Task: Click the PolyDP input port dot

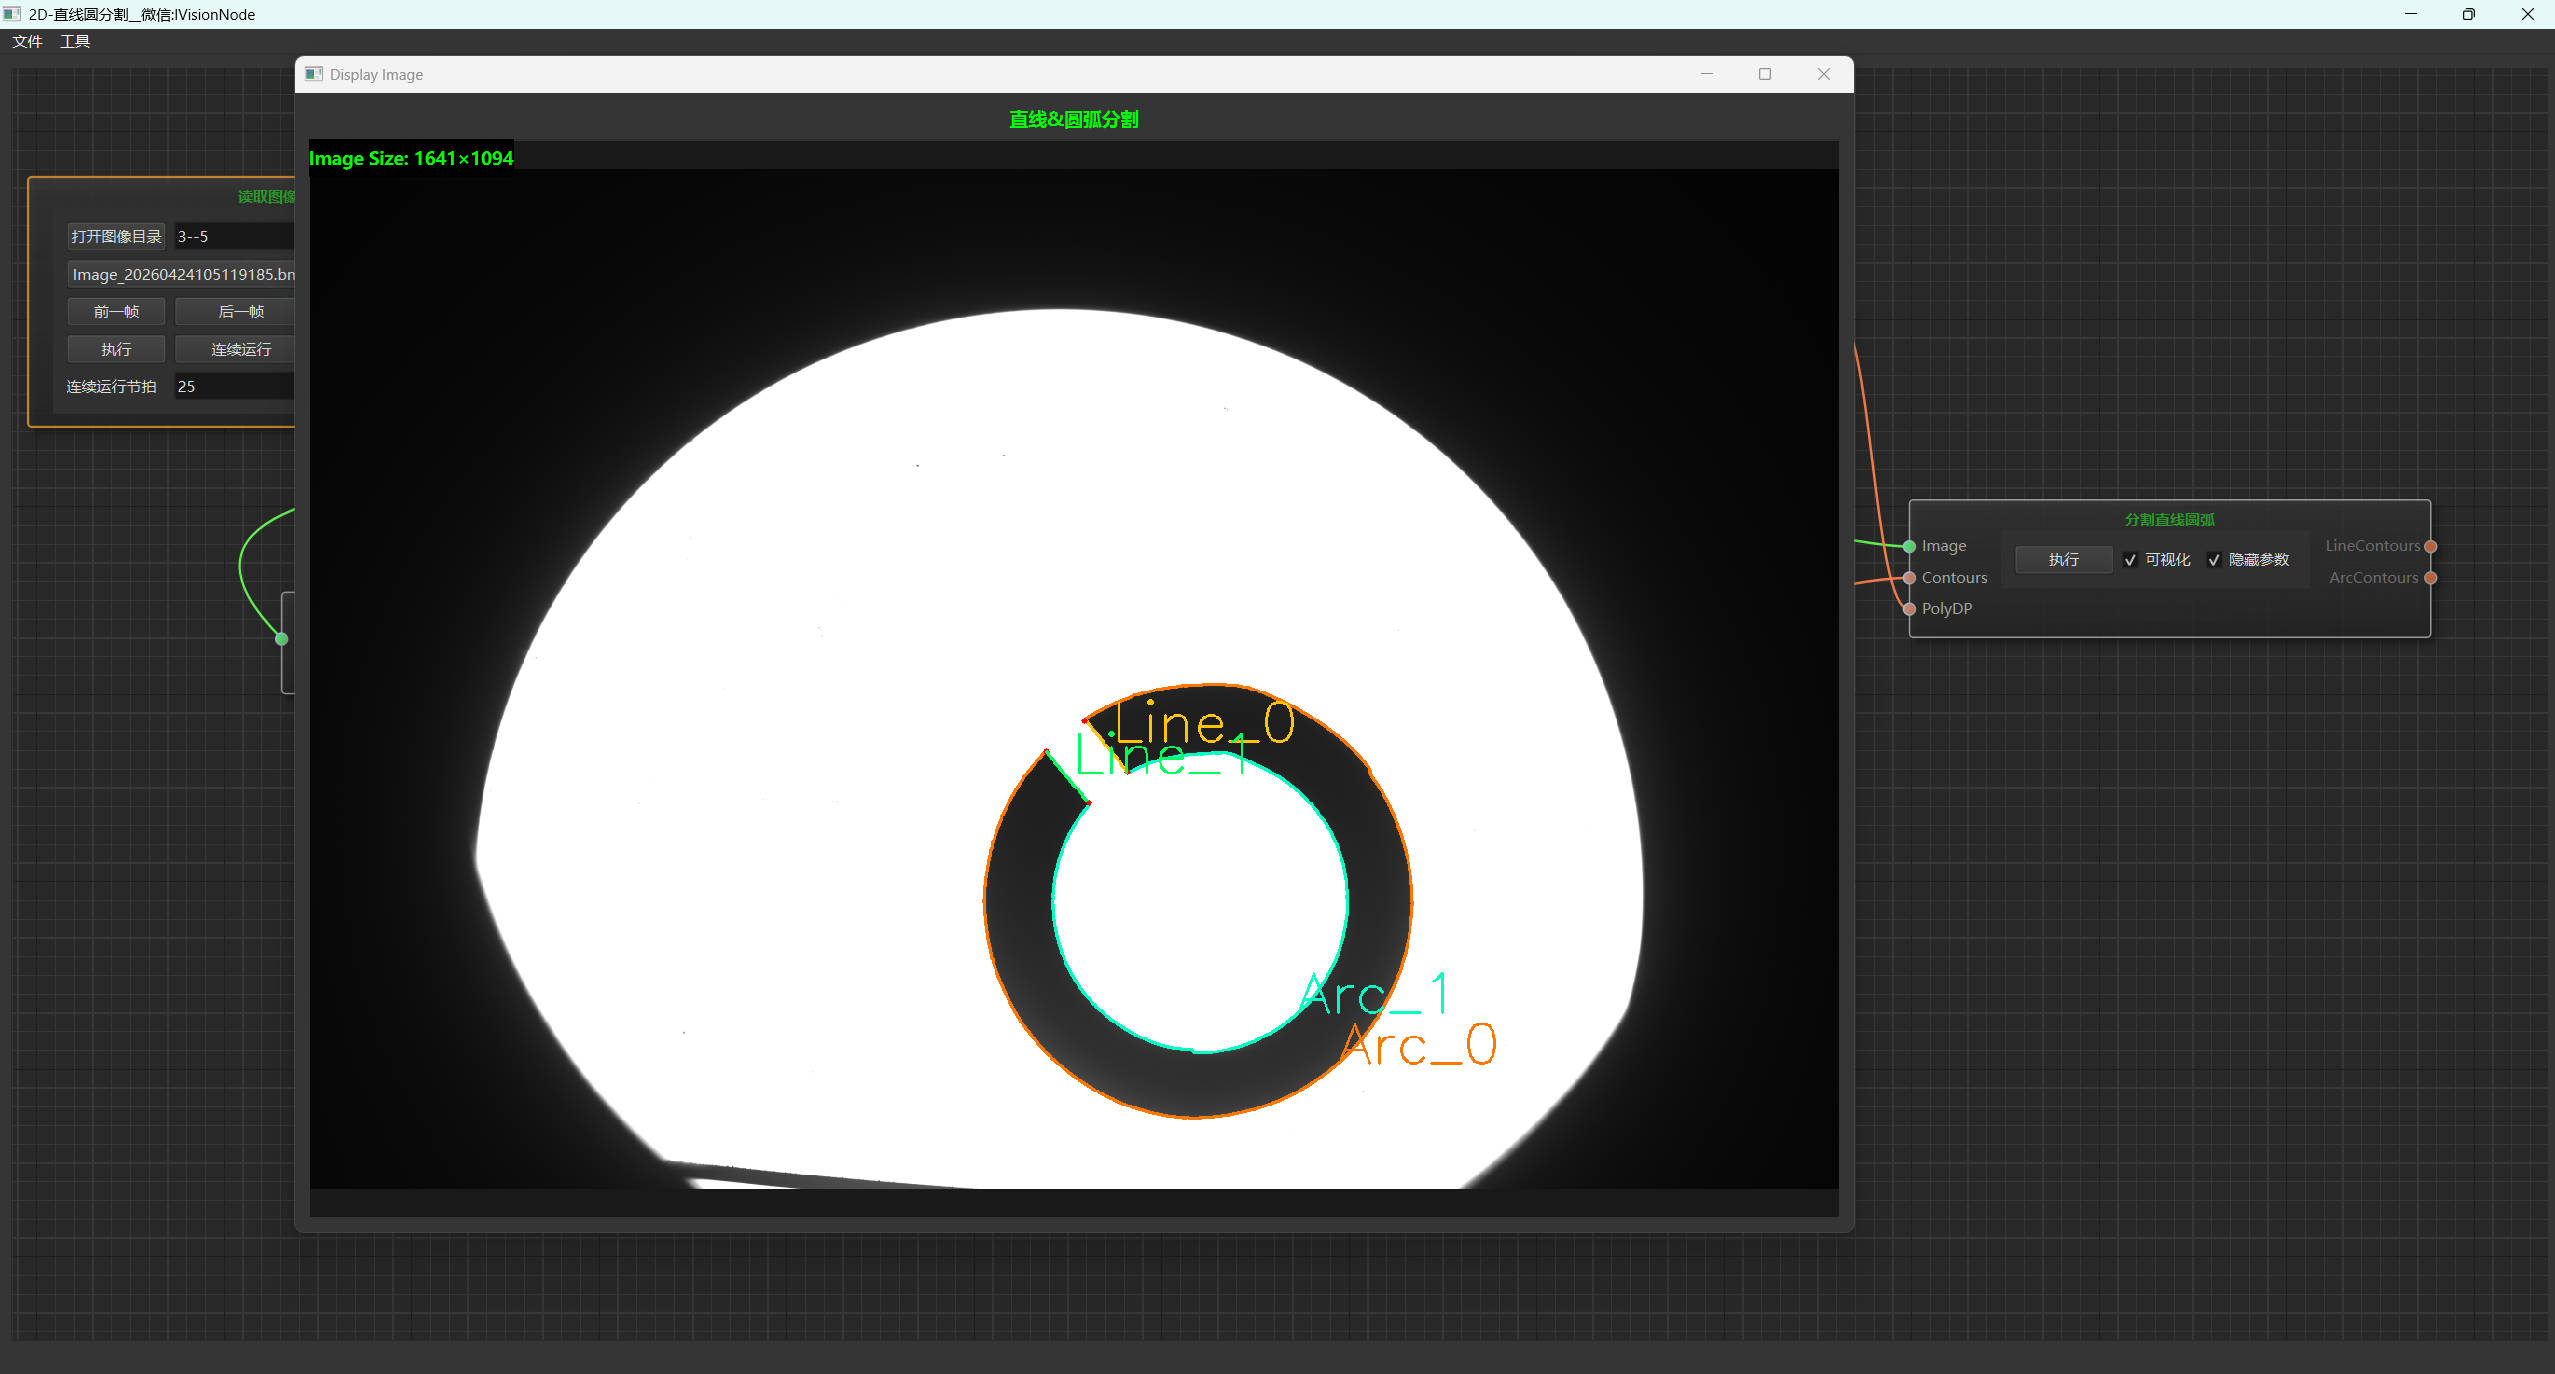Action: [1909, 609]
